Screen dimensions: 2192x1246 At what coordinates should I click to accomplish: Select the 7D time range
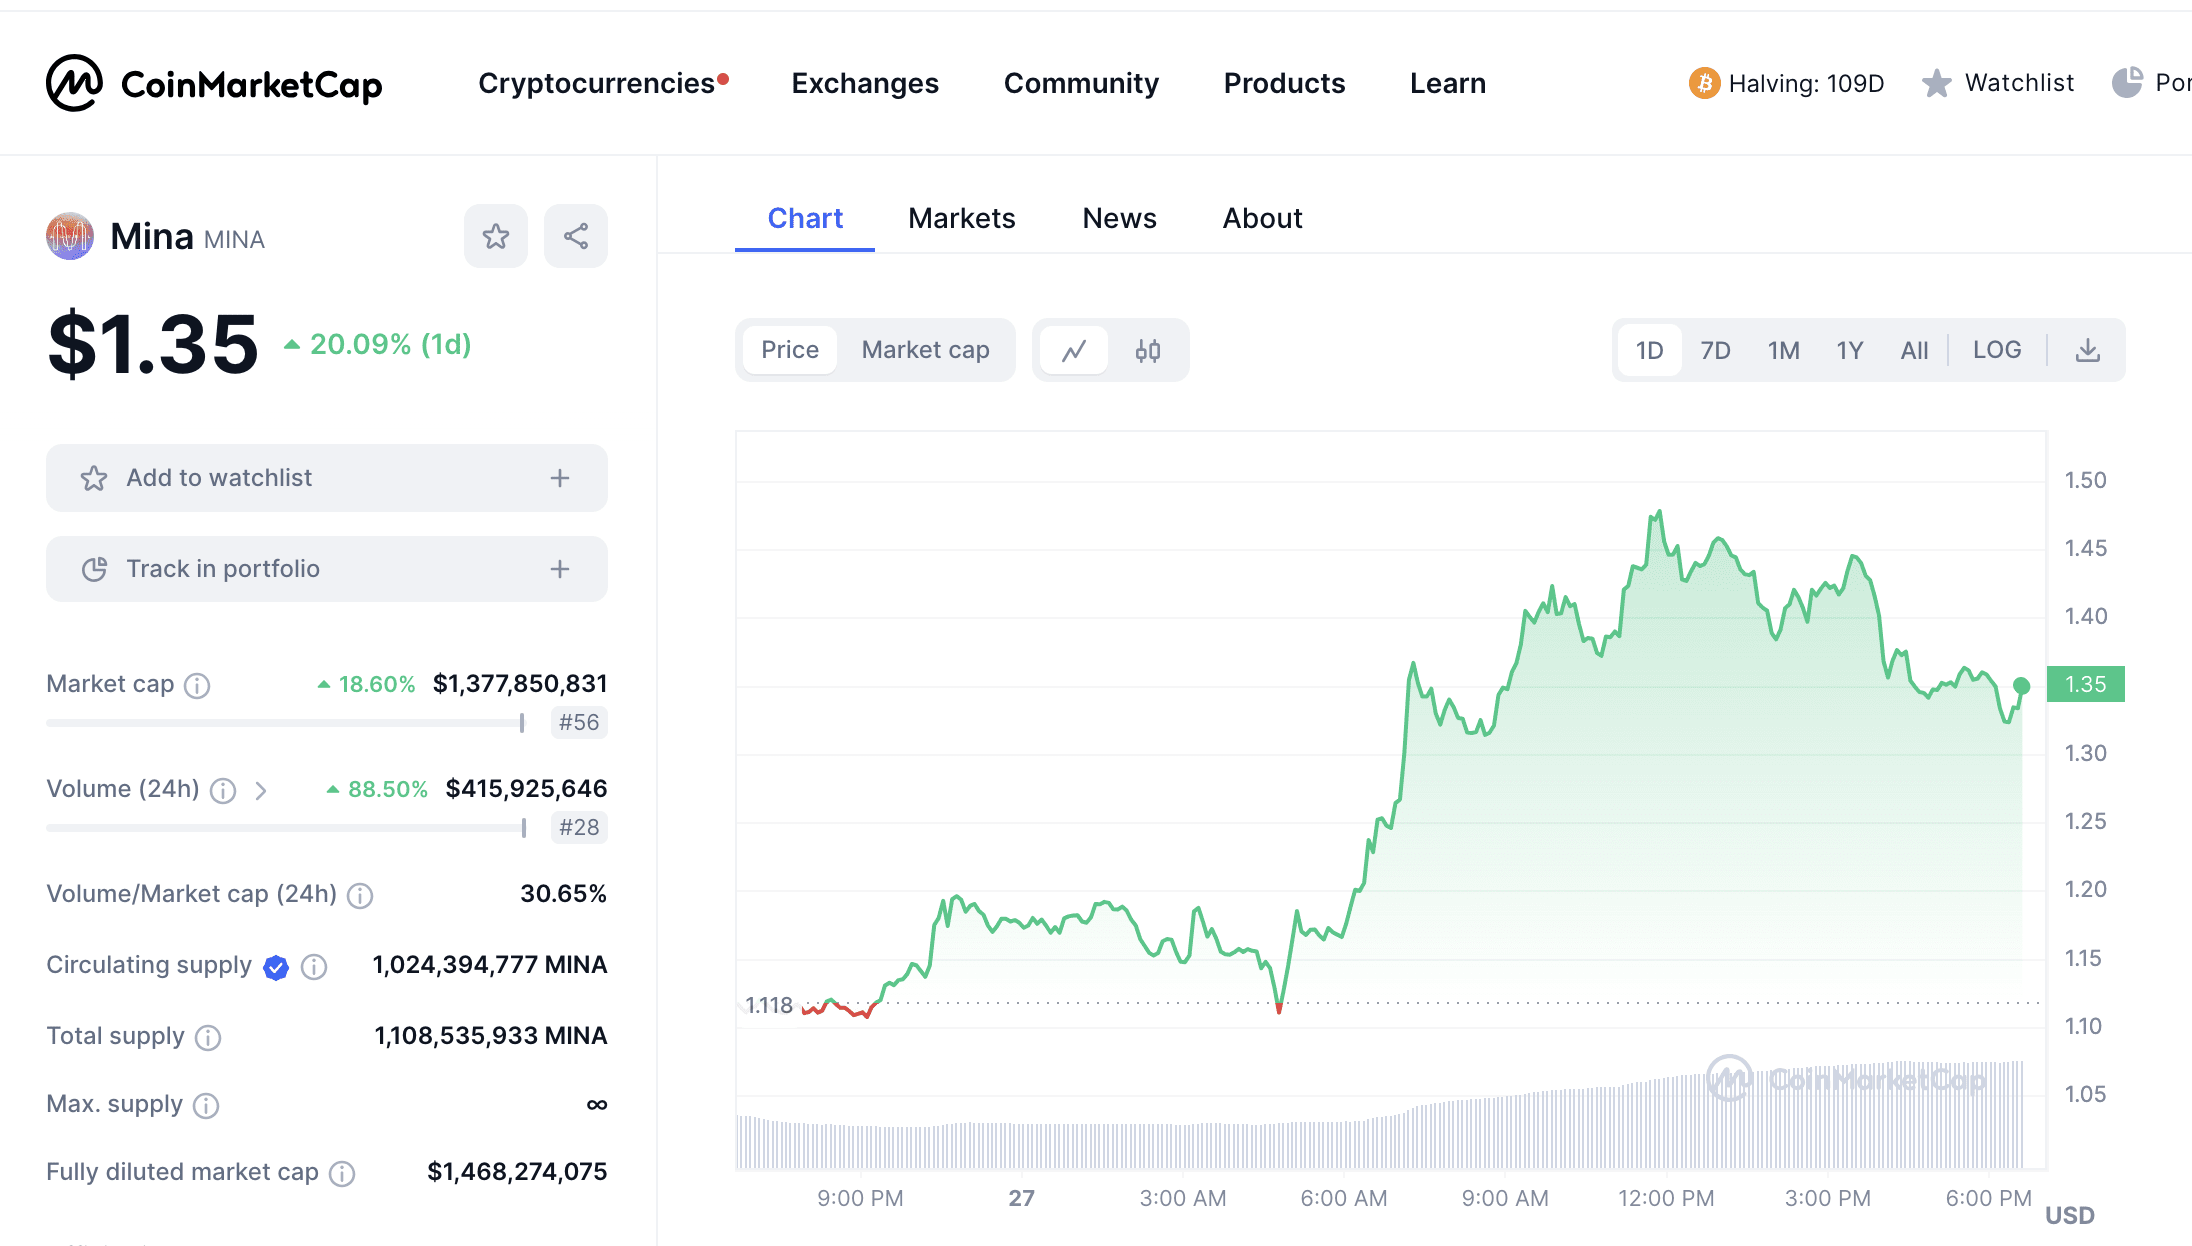pos(1715,351)
